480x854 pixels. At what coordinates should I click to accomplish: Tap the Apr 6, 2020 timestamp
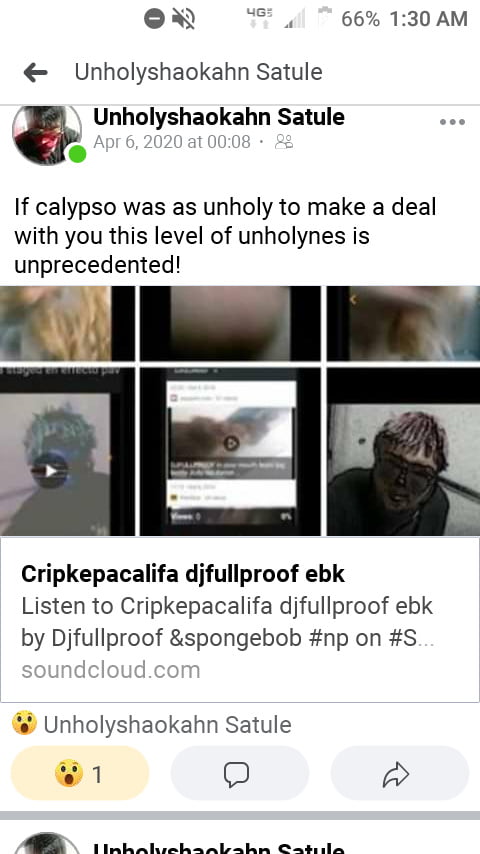[x=172, y=142]
